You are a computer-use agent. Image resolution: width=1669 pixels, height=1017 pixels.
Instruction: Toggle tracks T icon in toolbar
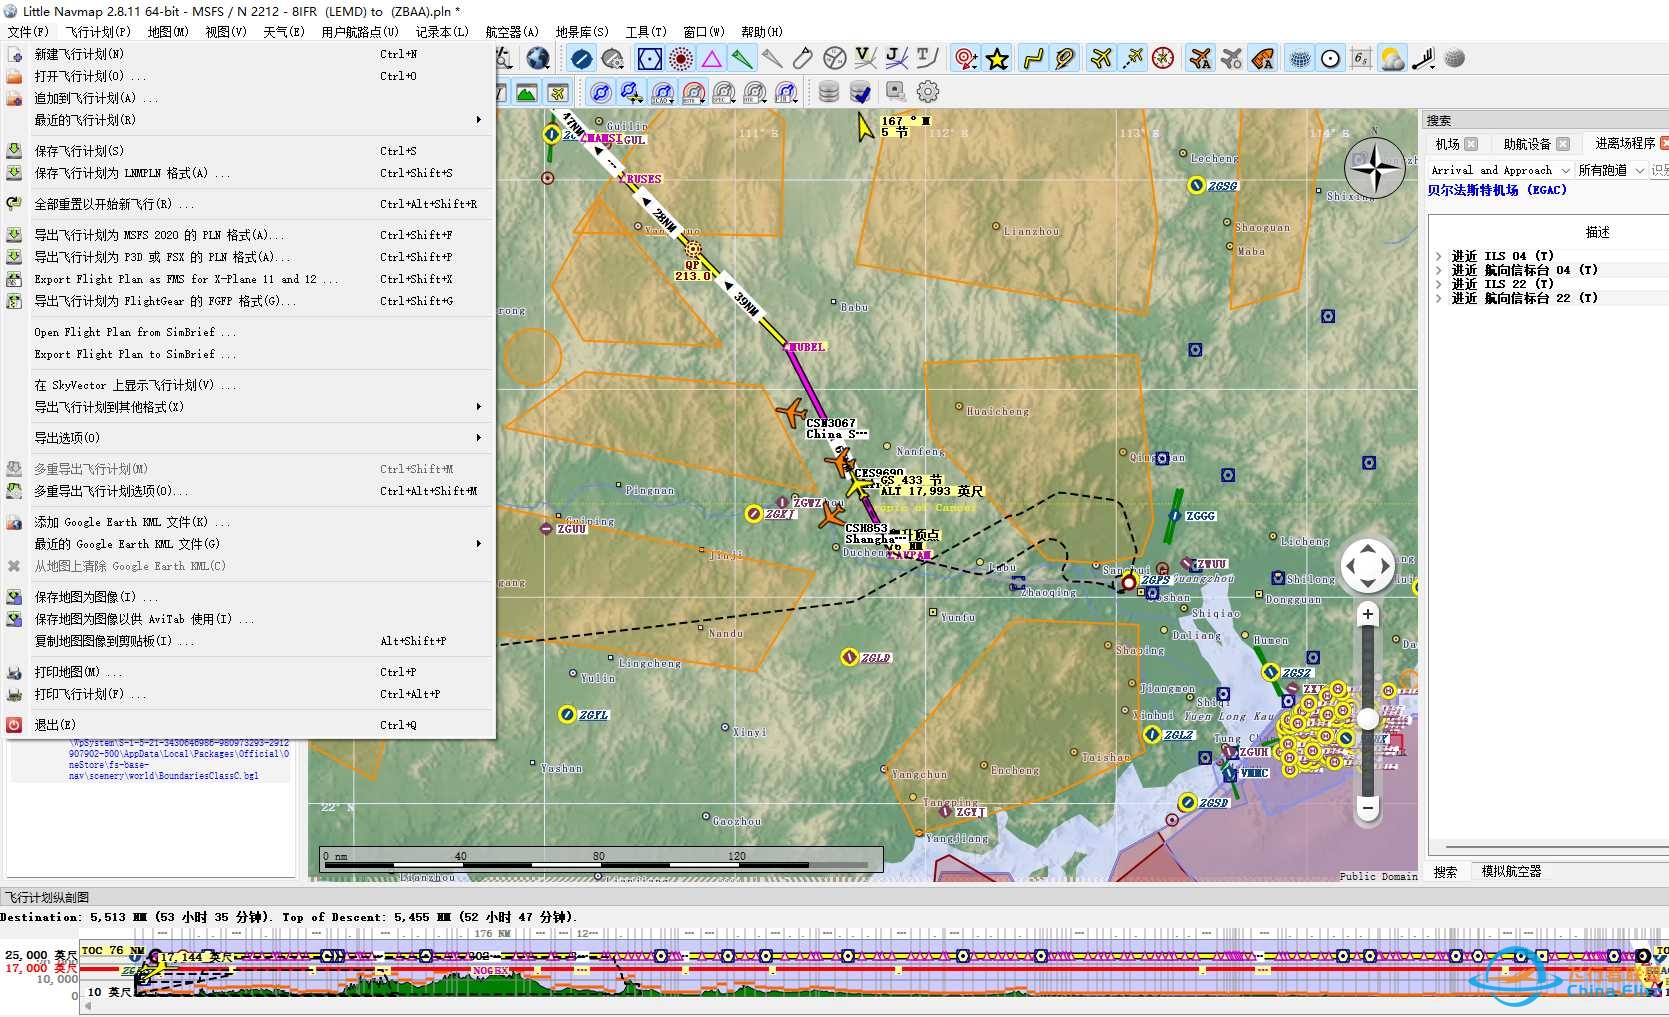coord(927,58)
